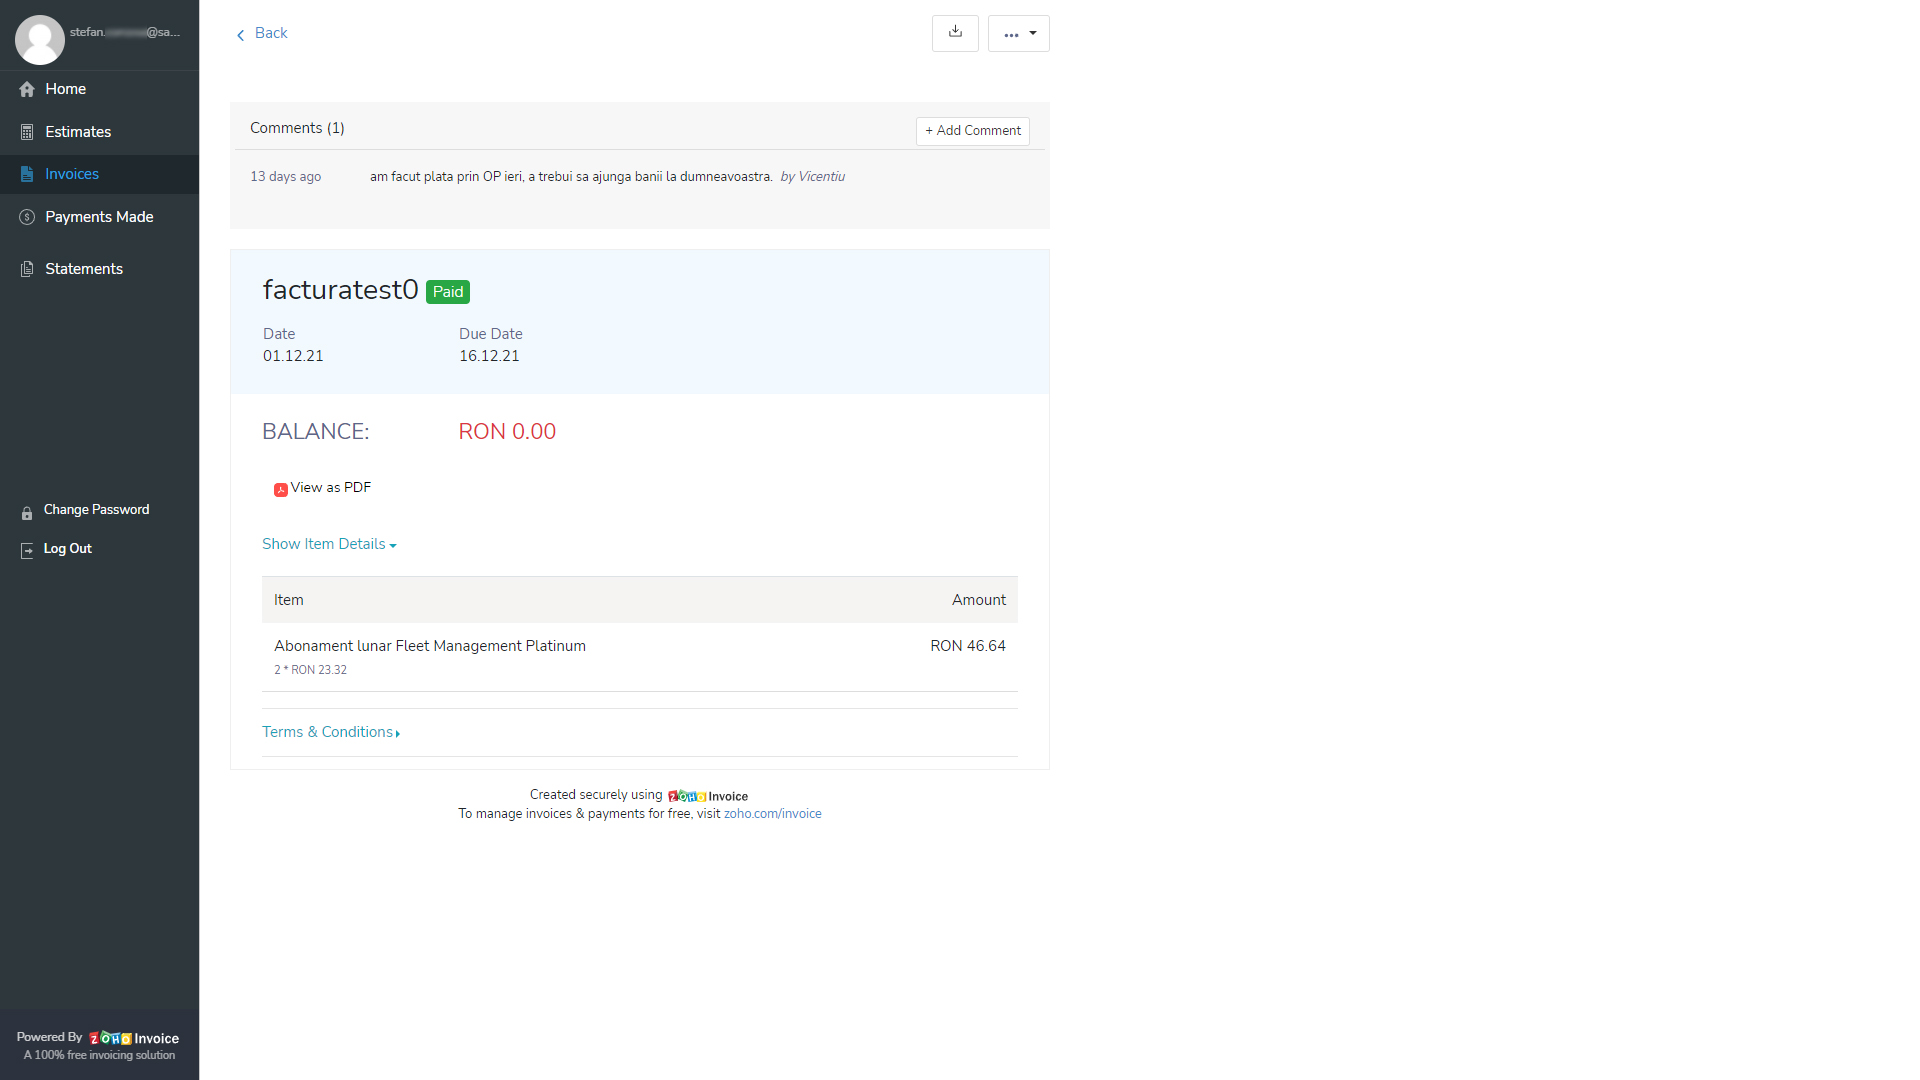Click the Change Password lock icon
The image size is (1920, 1080).
[x=27, y=513]
